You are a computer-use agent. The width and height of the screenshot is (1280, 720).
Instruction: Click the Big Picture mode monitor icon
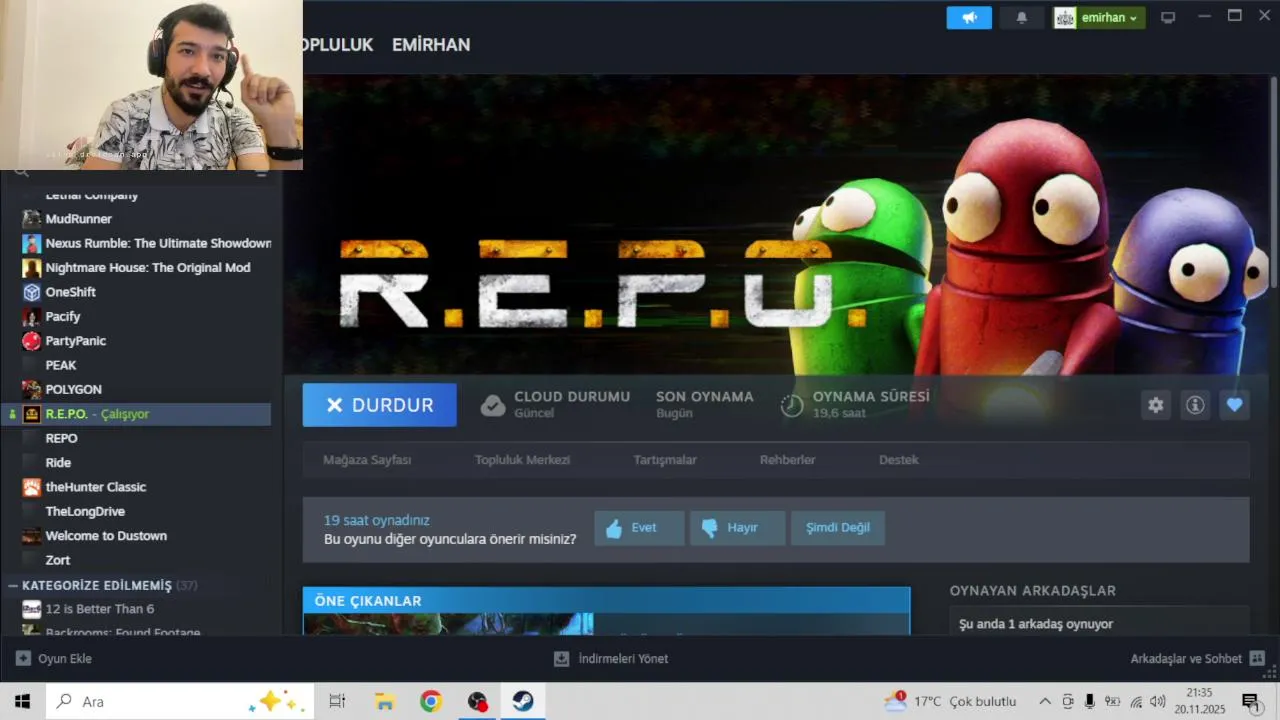tap(1168, 18)
